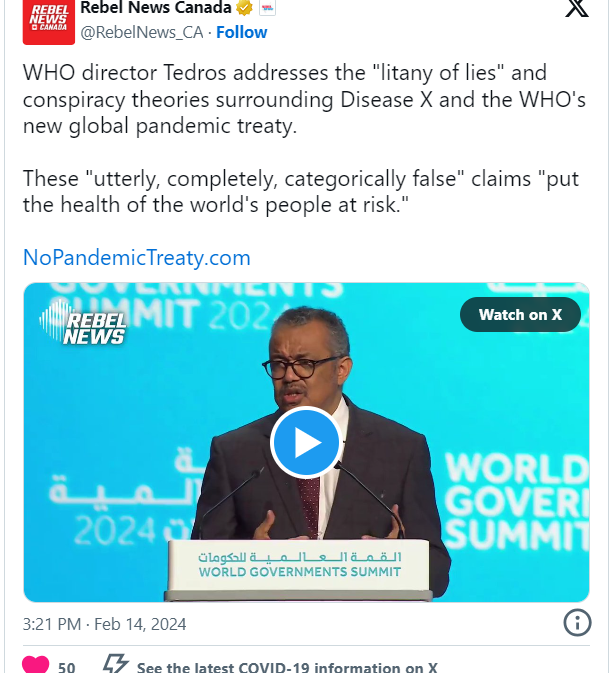Play the embedded Tedros video
The image size is (615, 673).
306,442
